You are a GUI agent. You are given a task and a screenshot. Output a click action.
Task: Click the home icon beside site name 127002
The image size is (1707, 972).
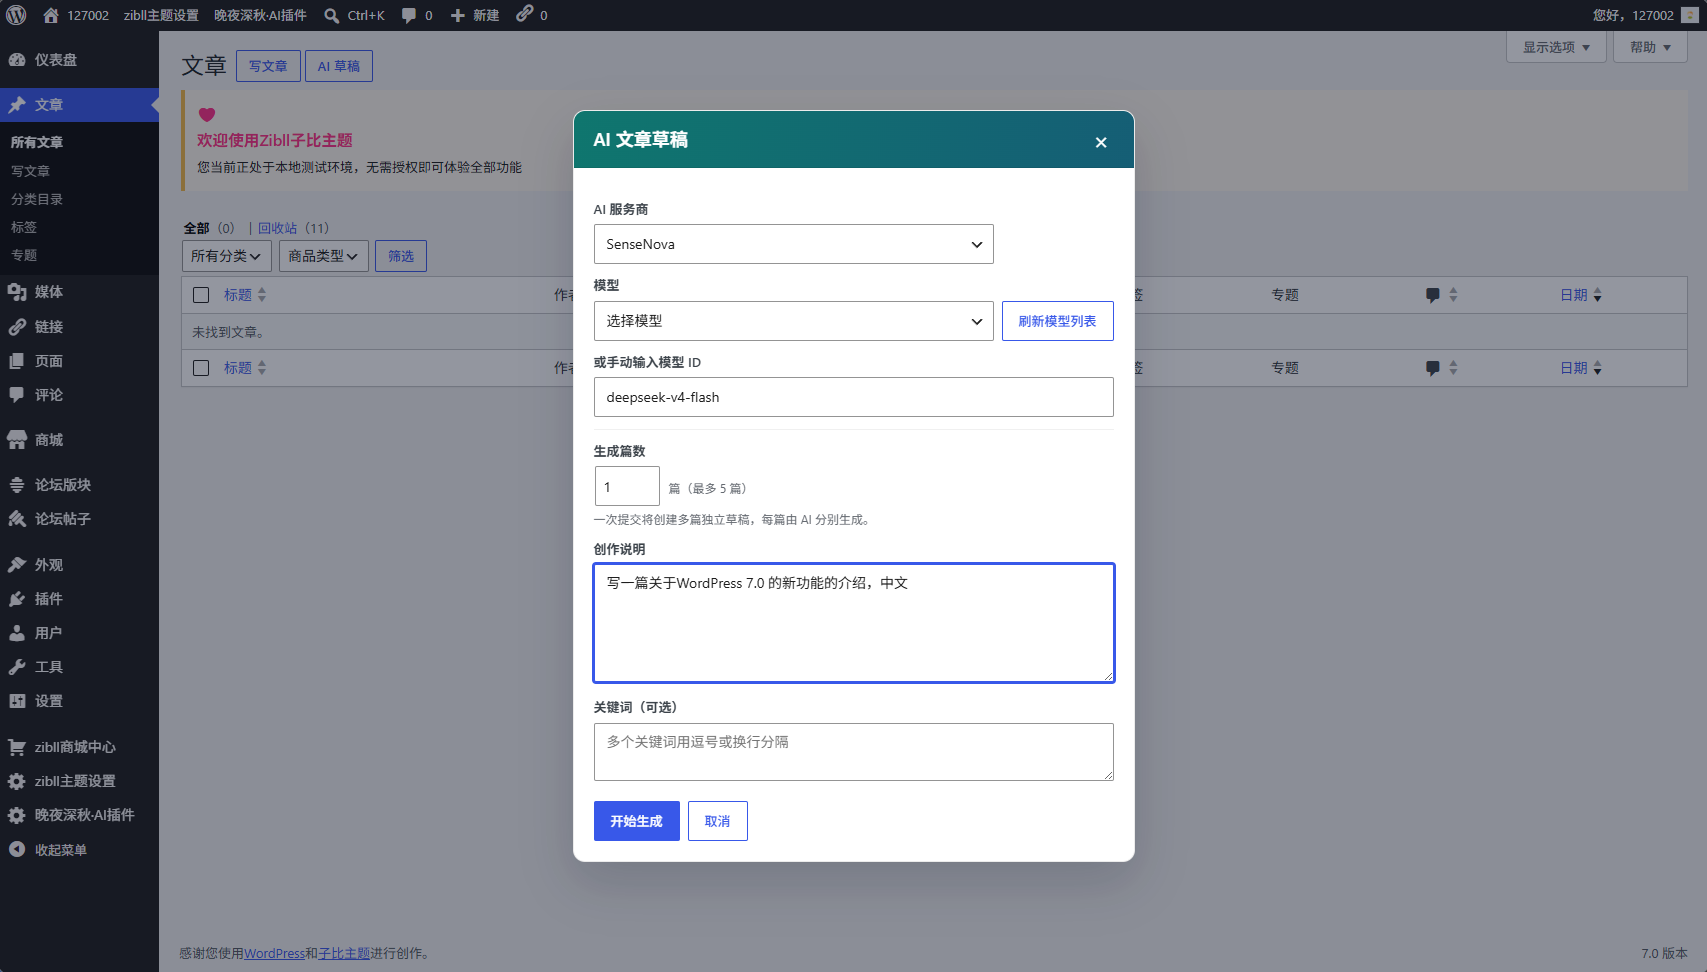click(51, 15)
